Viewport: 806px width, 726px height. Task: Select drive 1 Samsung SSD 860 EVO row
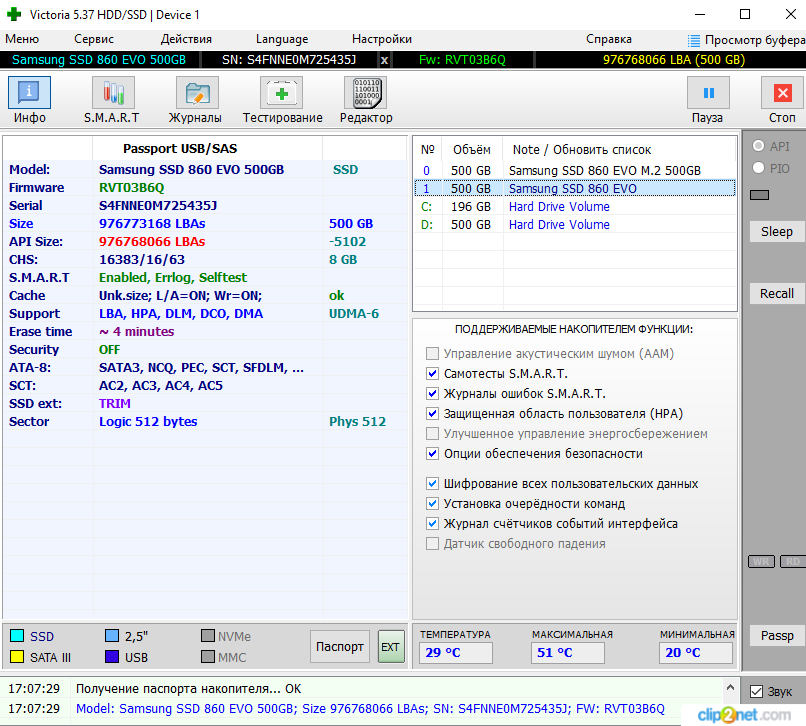pos(575,189)
